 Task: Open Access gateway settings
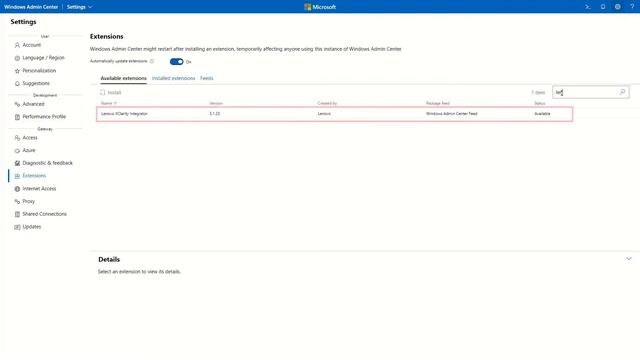(30, 138)
